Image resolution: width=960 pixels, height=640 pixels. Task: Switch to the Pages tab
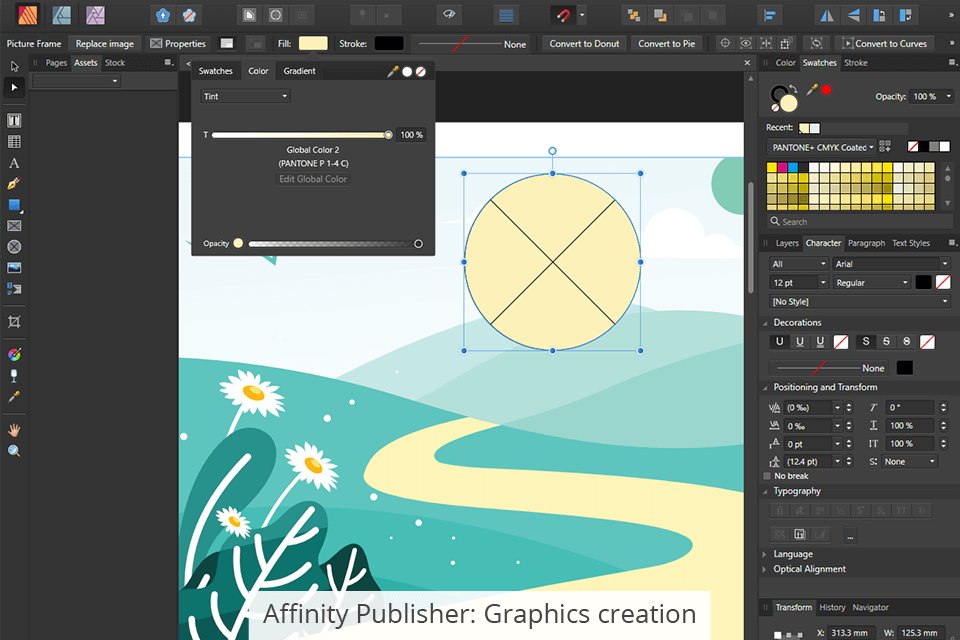coord(56,62)
